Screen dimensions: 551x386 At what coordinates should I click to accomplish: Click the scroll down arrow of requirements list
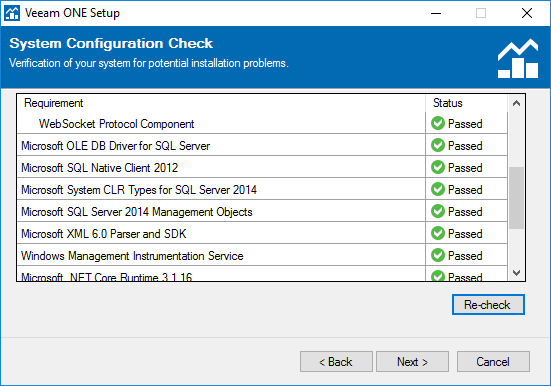coord(516,272)
